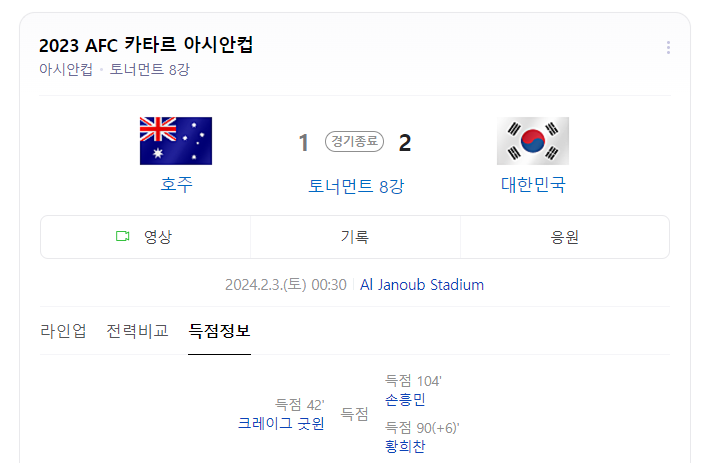703x463 pixels.
Task: Click the green video camera icon
Action: click(x=122, y=236)
